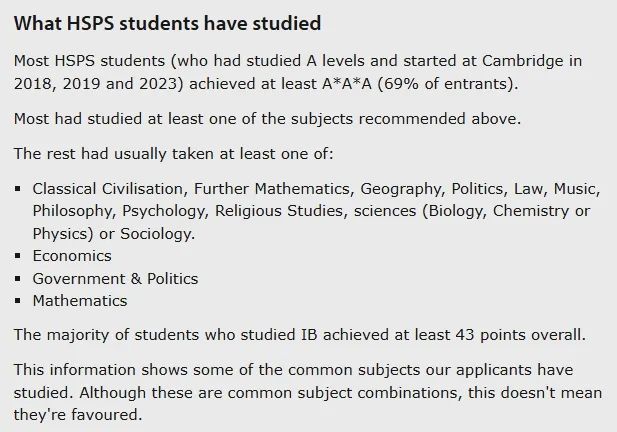The image size is (617, 432).
Task: Click the 'Psychology' subject text
Action: pos(163,211)
